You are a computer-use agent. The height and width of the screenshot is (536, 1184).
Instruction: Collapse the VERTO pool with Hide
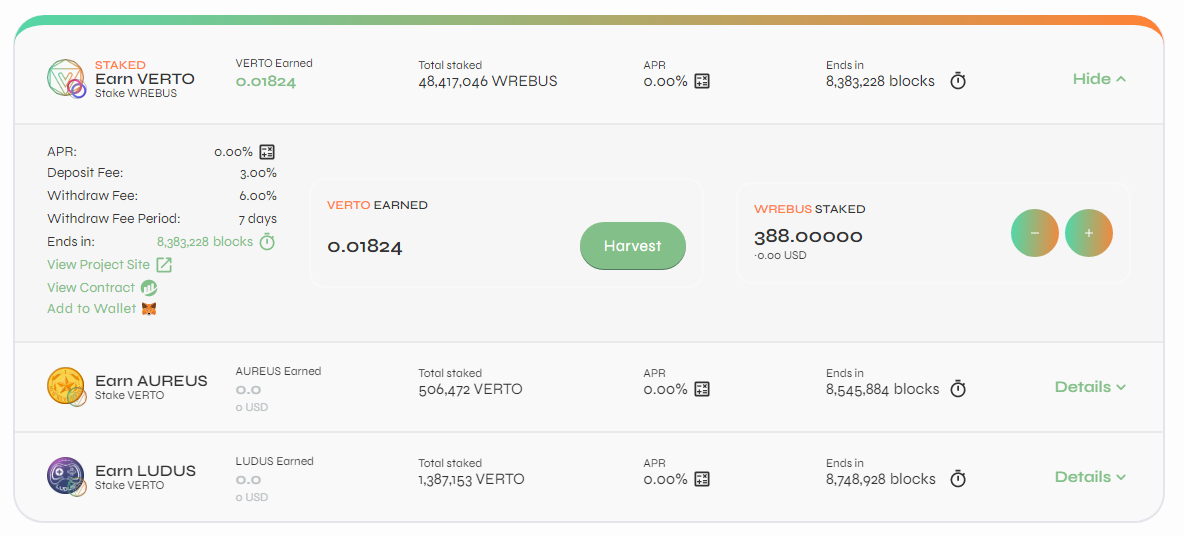click(x=1099, y=79)
